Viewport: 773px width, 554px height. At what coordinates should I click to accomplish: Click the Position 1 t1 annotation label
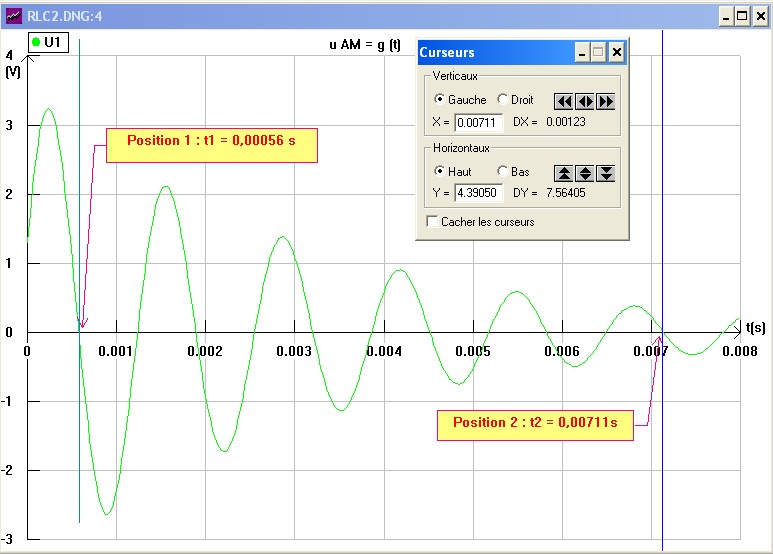211,142
